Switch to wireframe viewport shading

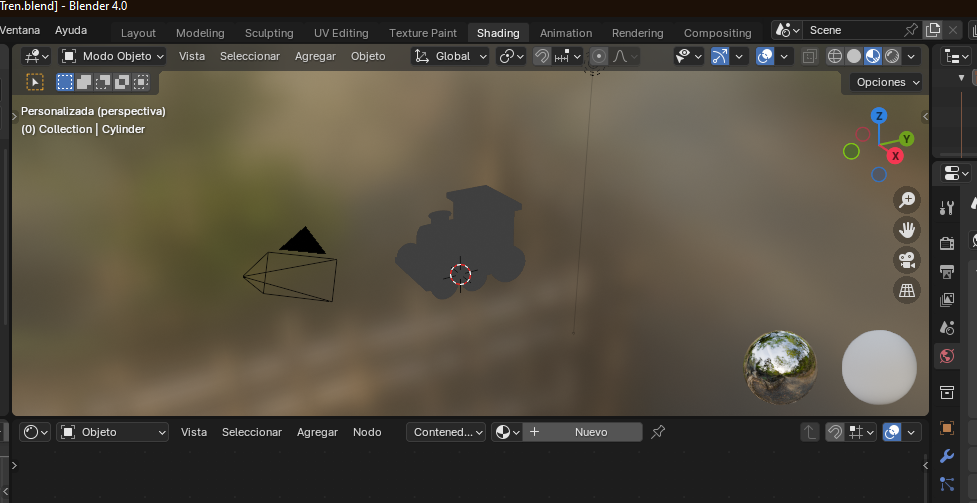click(835, 56)
